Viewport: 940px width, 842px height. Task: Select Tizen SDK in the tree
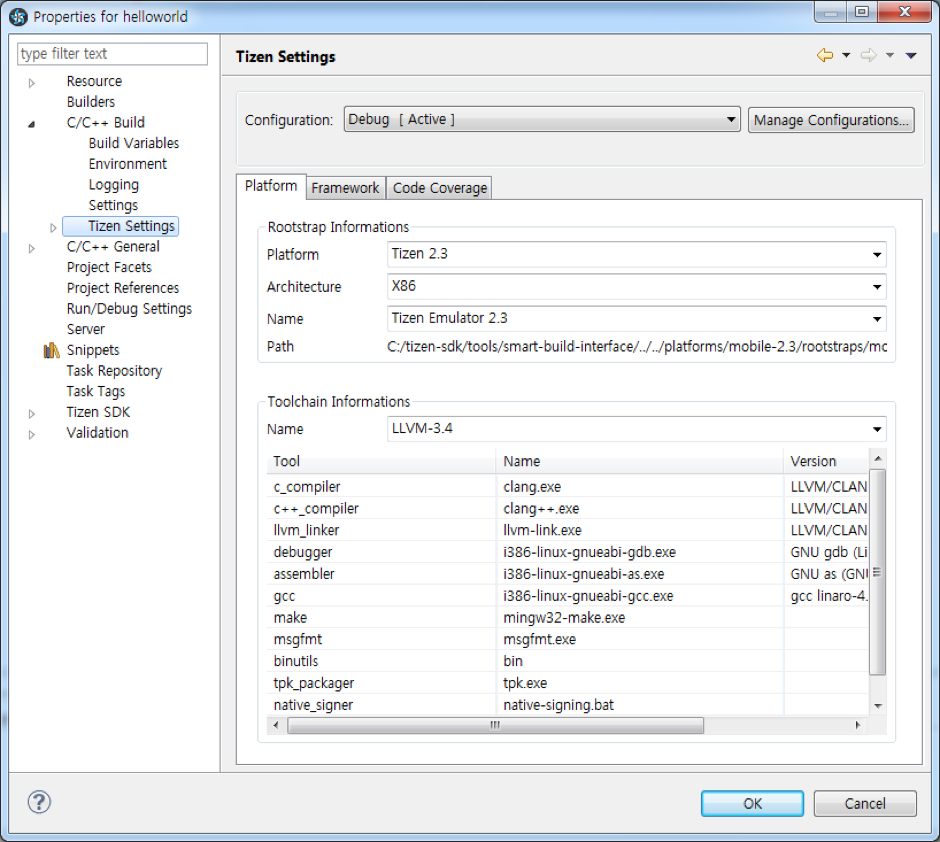point(98,412)
